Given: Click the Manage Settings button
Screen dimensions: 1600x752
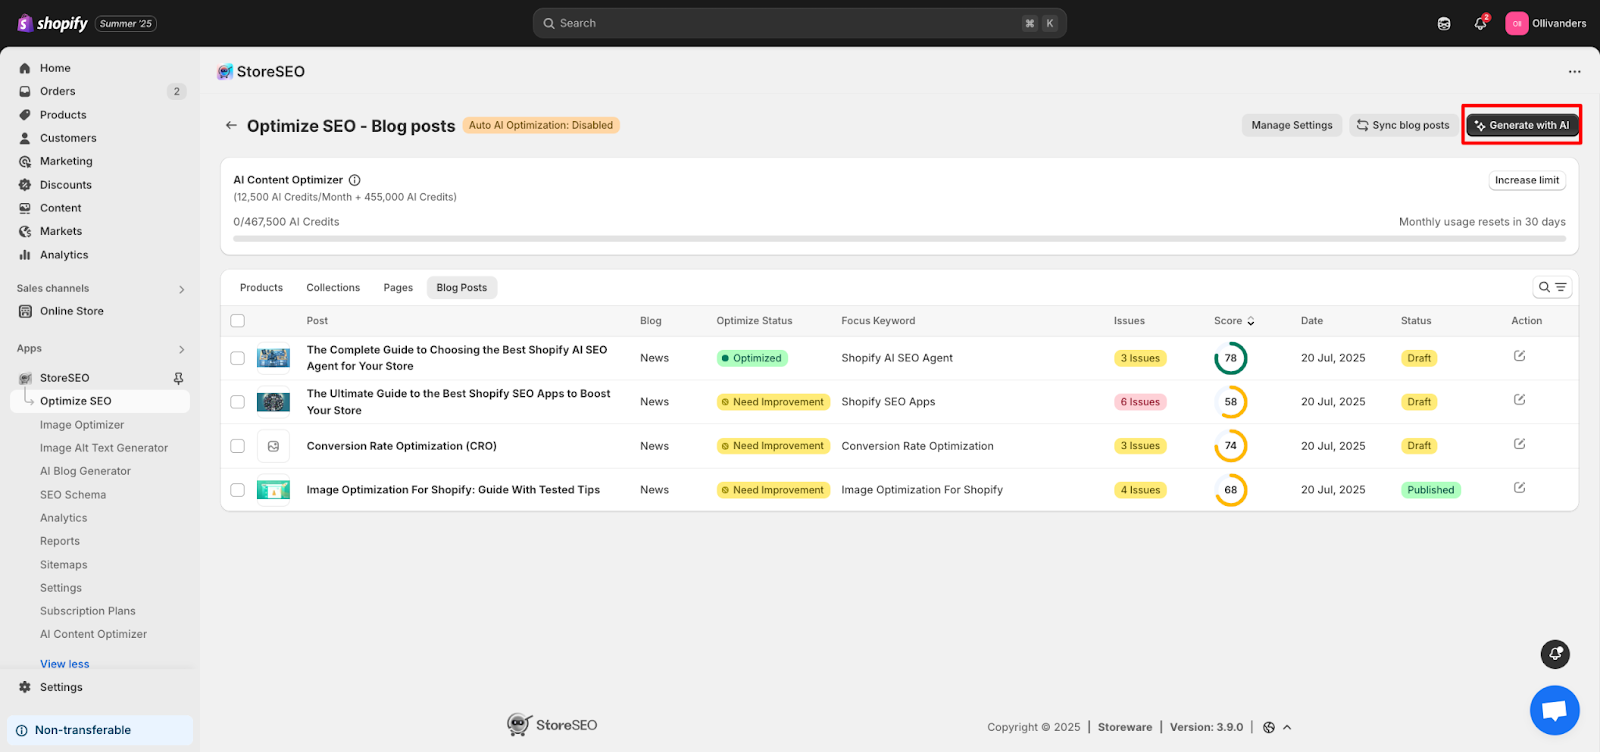Looking at the screenshot, I should coord(1292,125).
